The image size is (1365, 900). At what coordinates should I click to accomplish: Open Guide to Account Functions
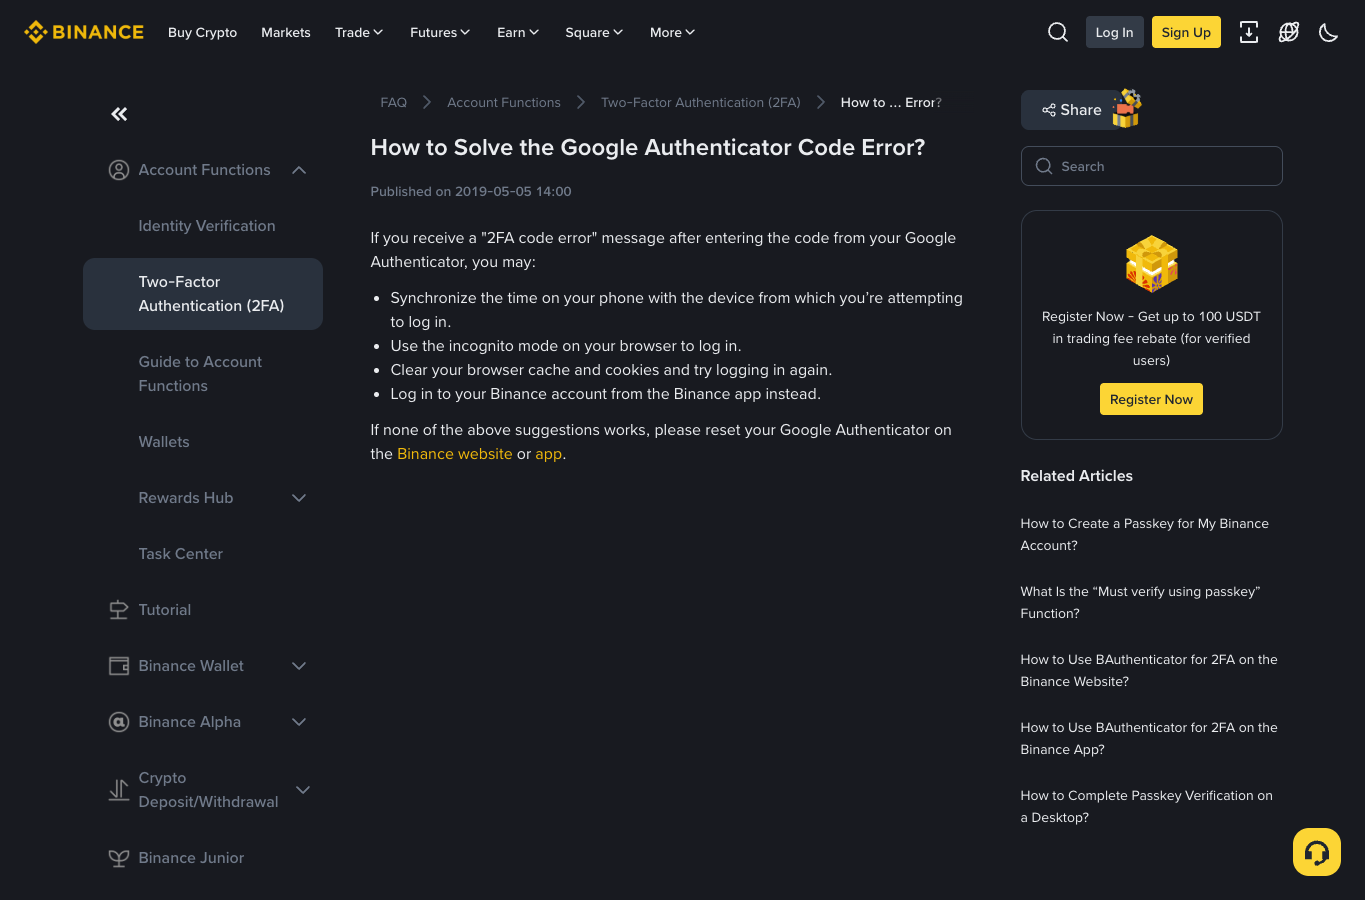(x=200, y=374)
